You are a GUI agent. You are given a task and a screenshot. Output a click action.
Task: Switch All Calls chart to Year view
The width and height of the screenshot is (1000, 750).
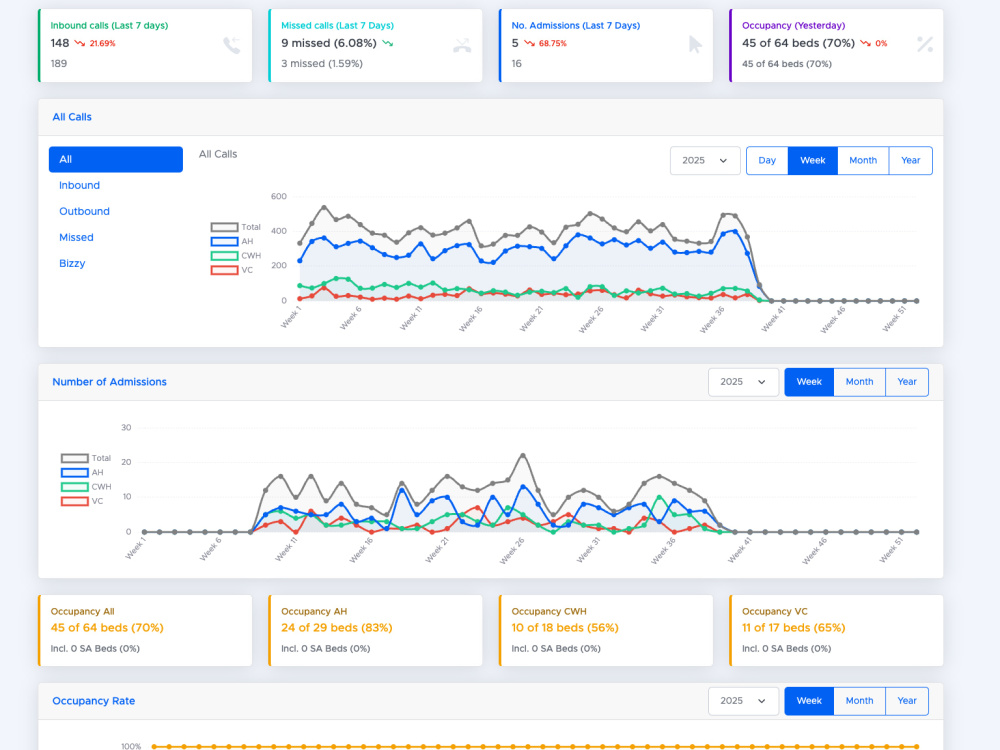pyautogui.click(x=910, y=161)
